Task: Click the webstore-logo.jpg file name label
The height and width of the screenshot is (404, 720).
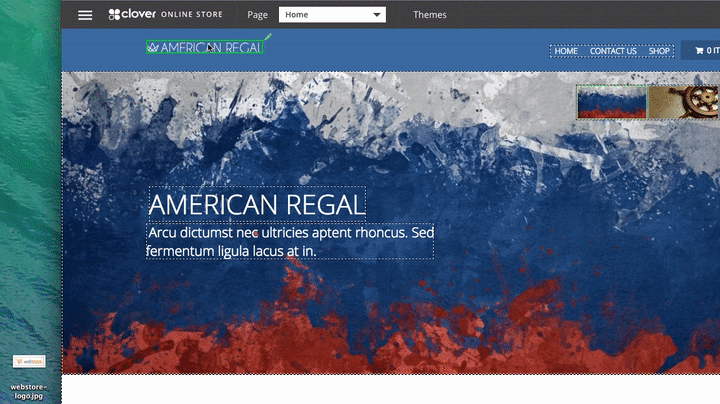Action: 27,390
